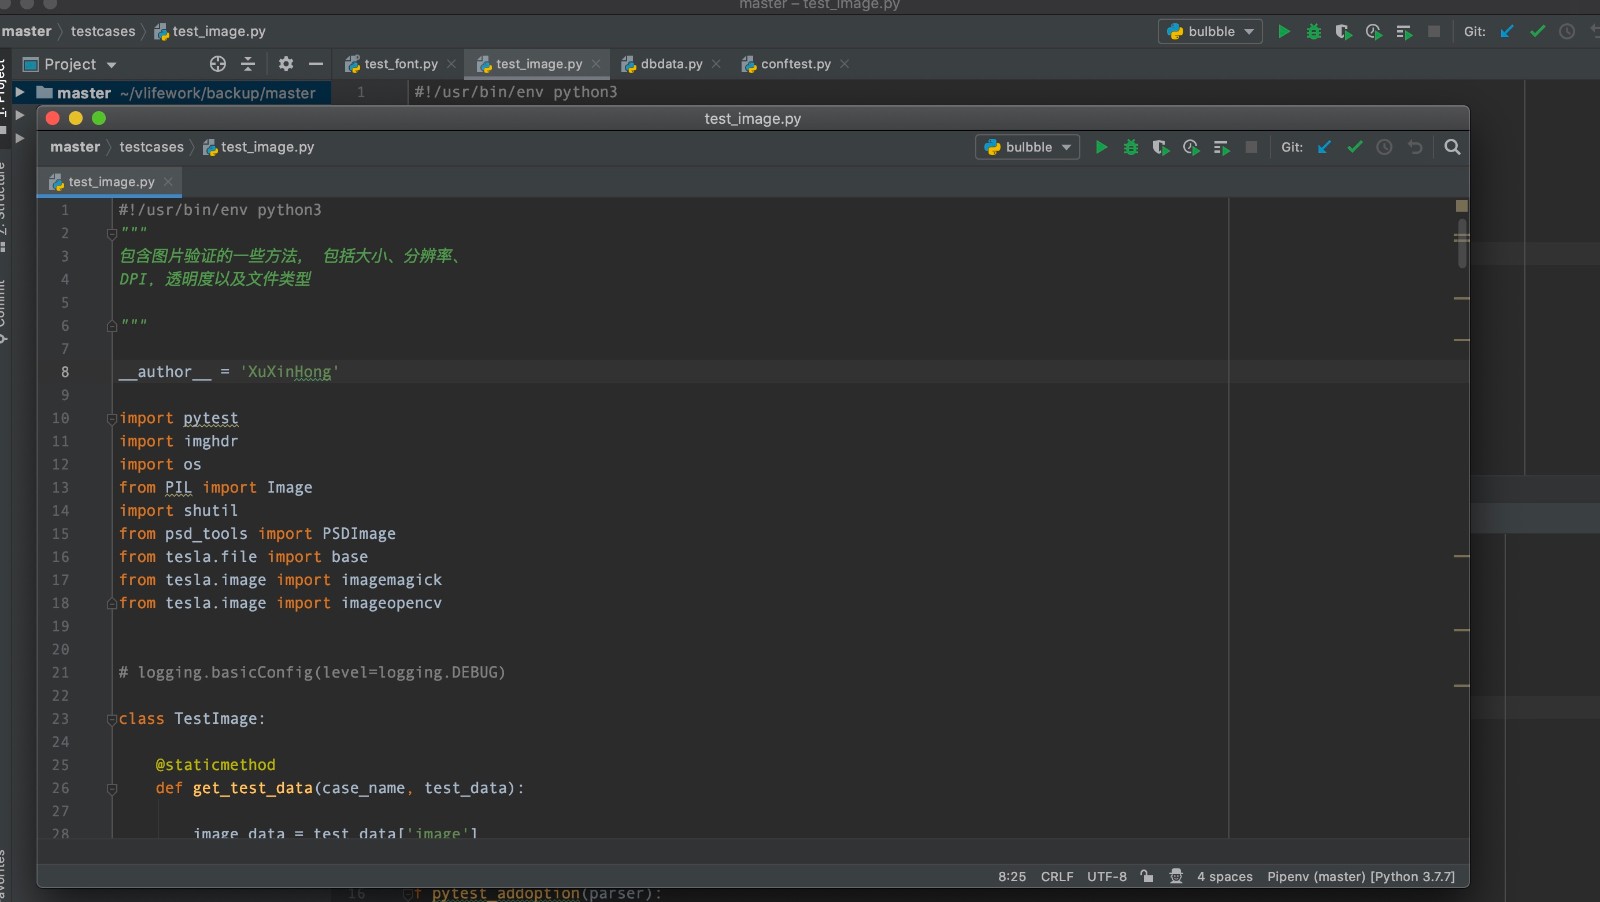Switch to the conftest.py tab
The image size is (1600, 902).
click(796, 64)
